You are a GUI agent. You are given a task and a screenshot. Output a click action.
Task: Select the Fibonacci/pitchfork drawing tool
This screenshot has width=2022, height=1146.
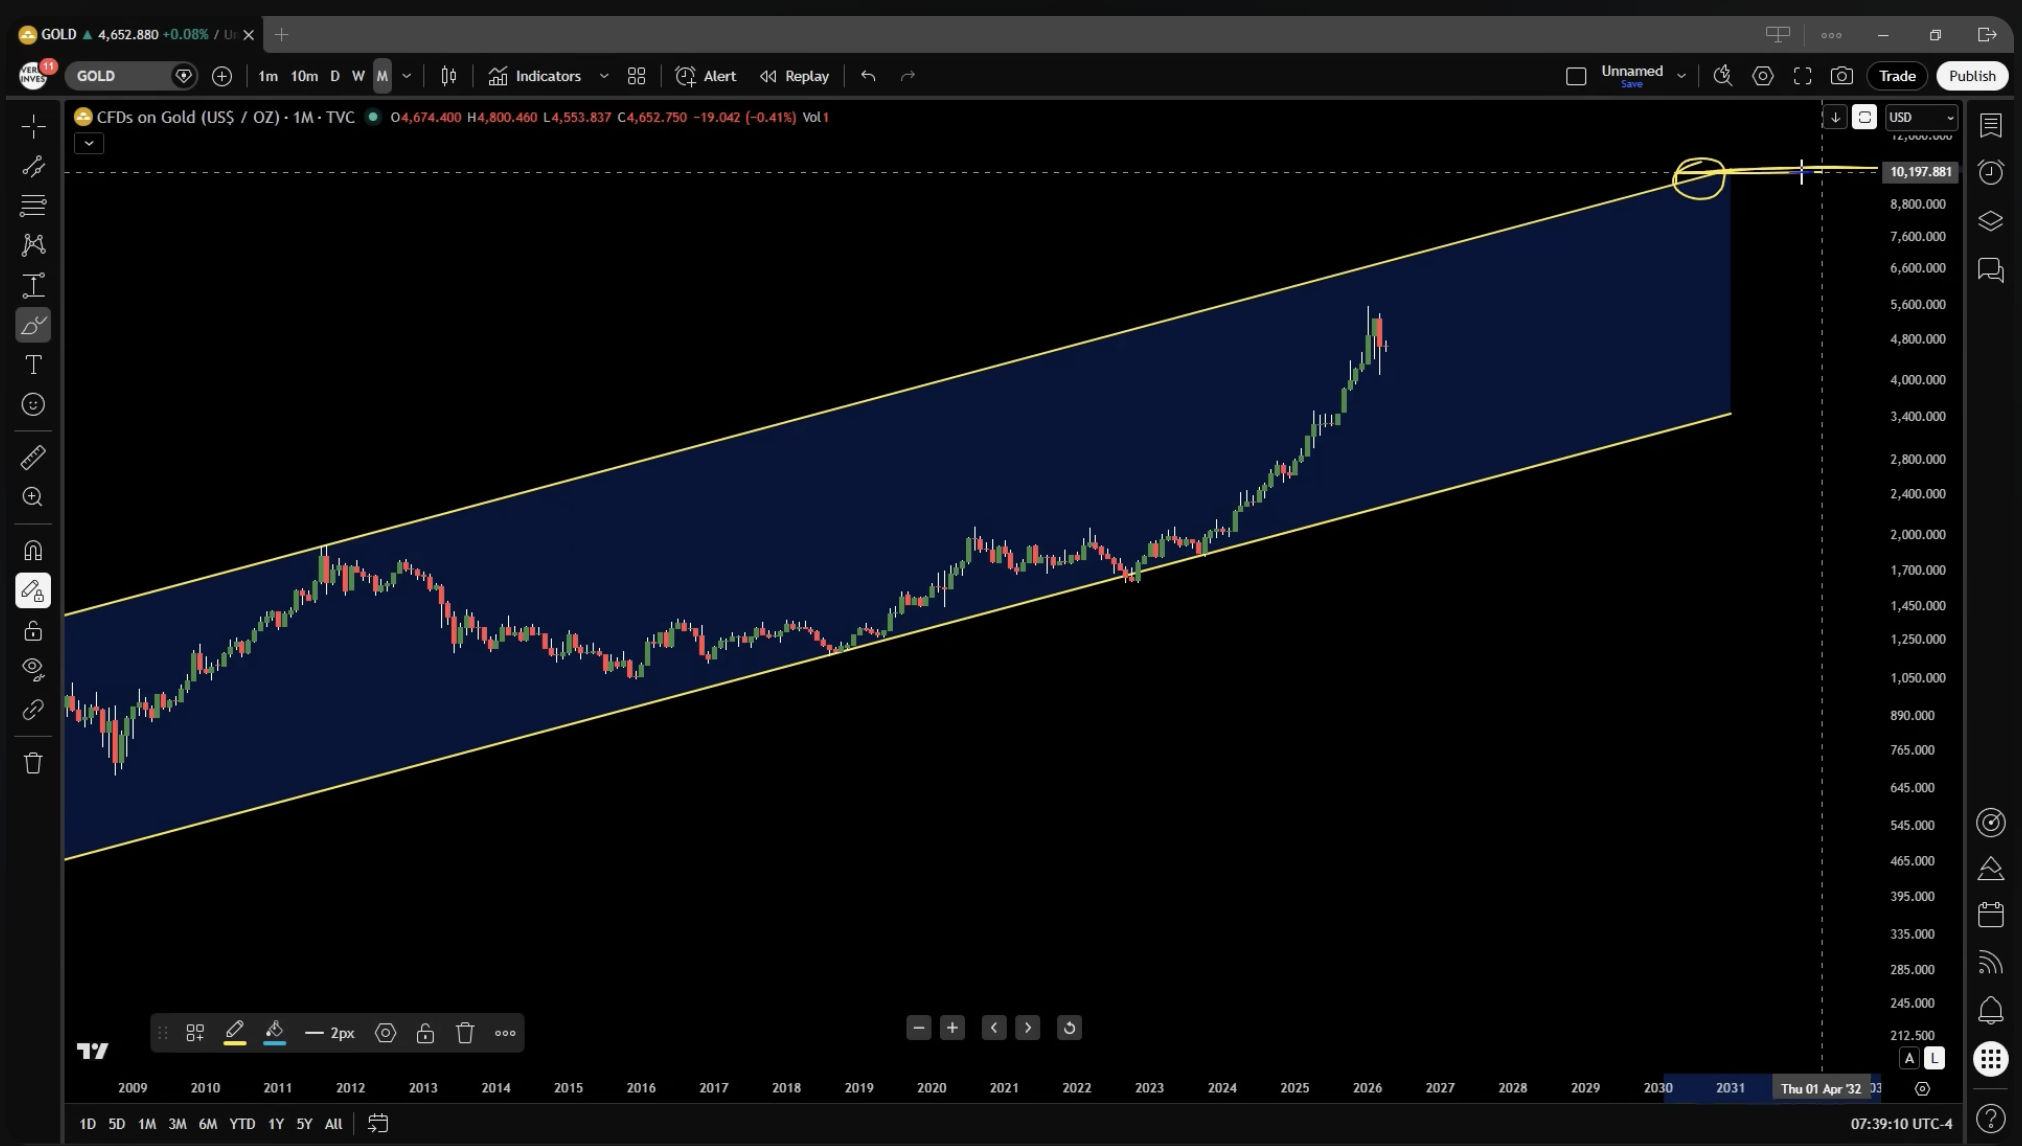click(33, 206)
